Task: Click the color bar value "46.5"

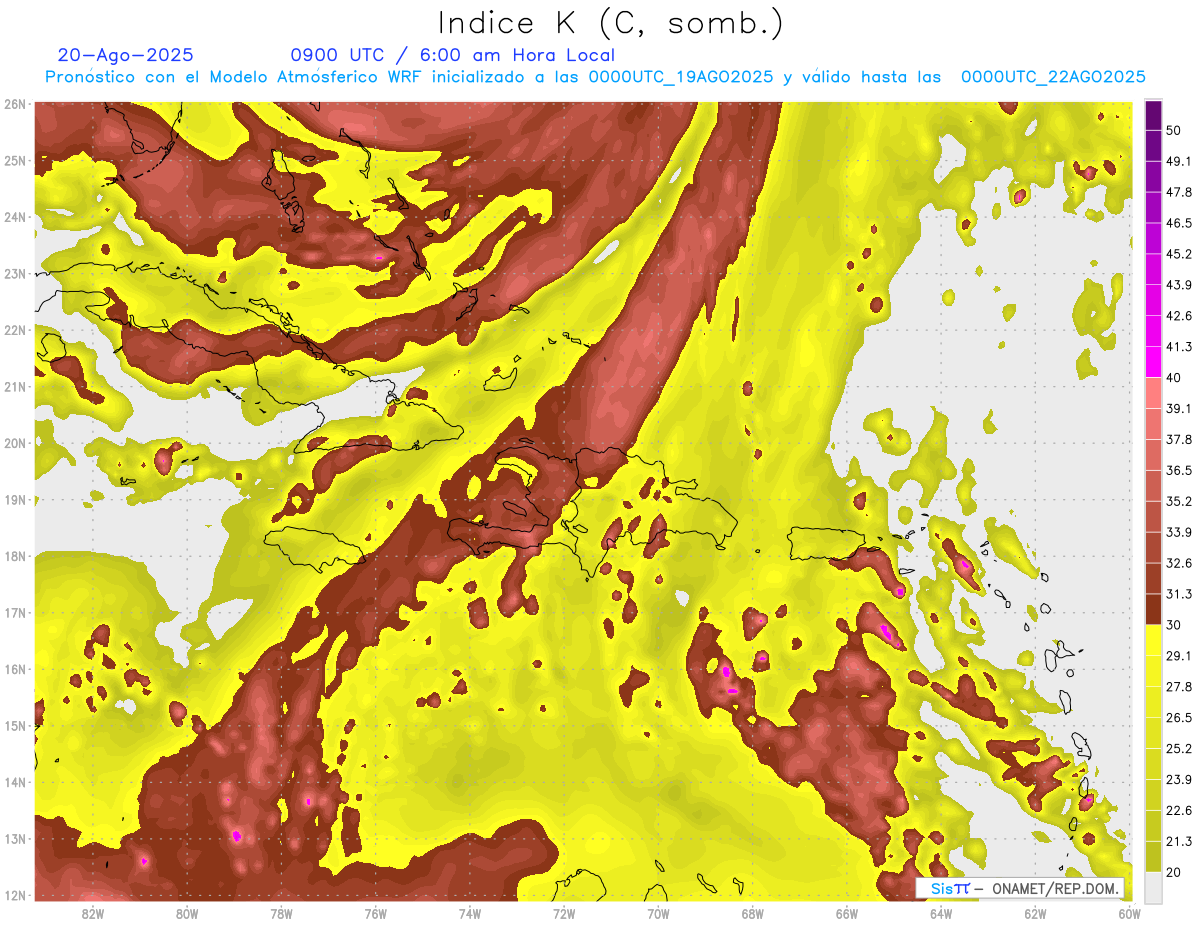Action: [x=1179, y=223]
